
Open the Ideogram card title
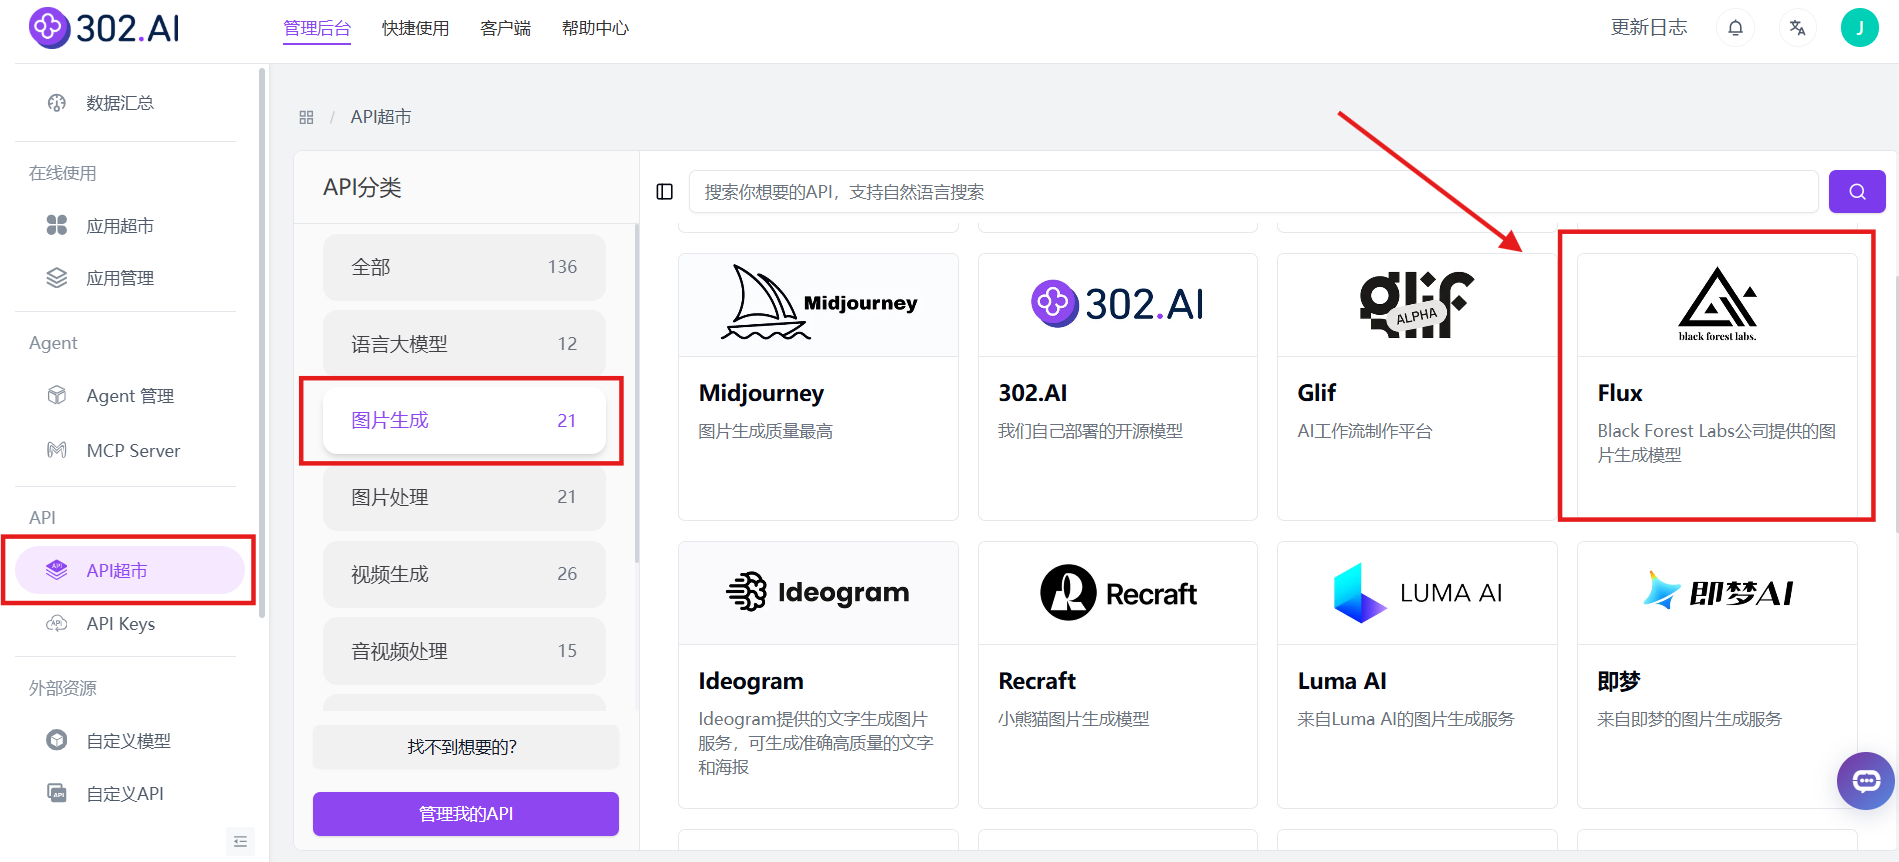[751, 681]
